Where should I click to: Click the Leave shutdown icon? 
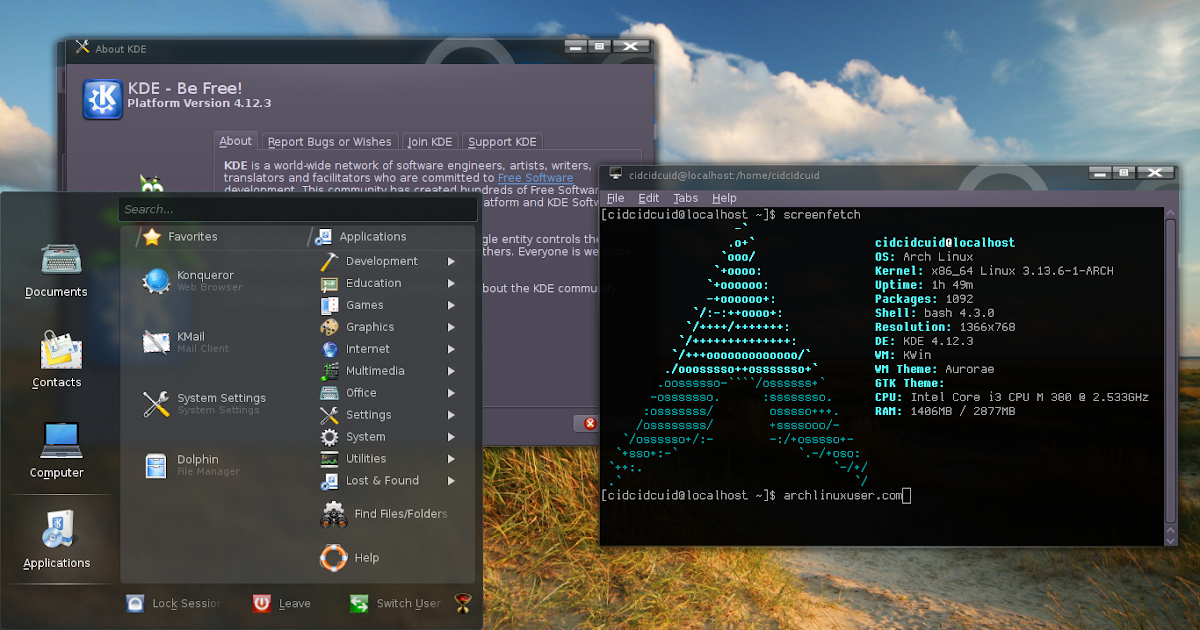click(x=281, y=603)
